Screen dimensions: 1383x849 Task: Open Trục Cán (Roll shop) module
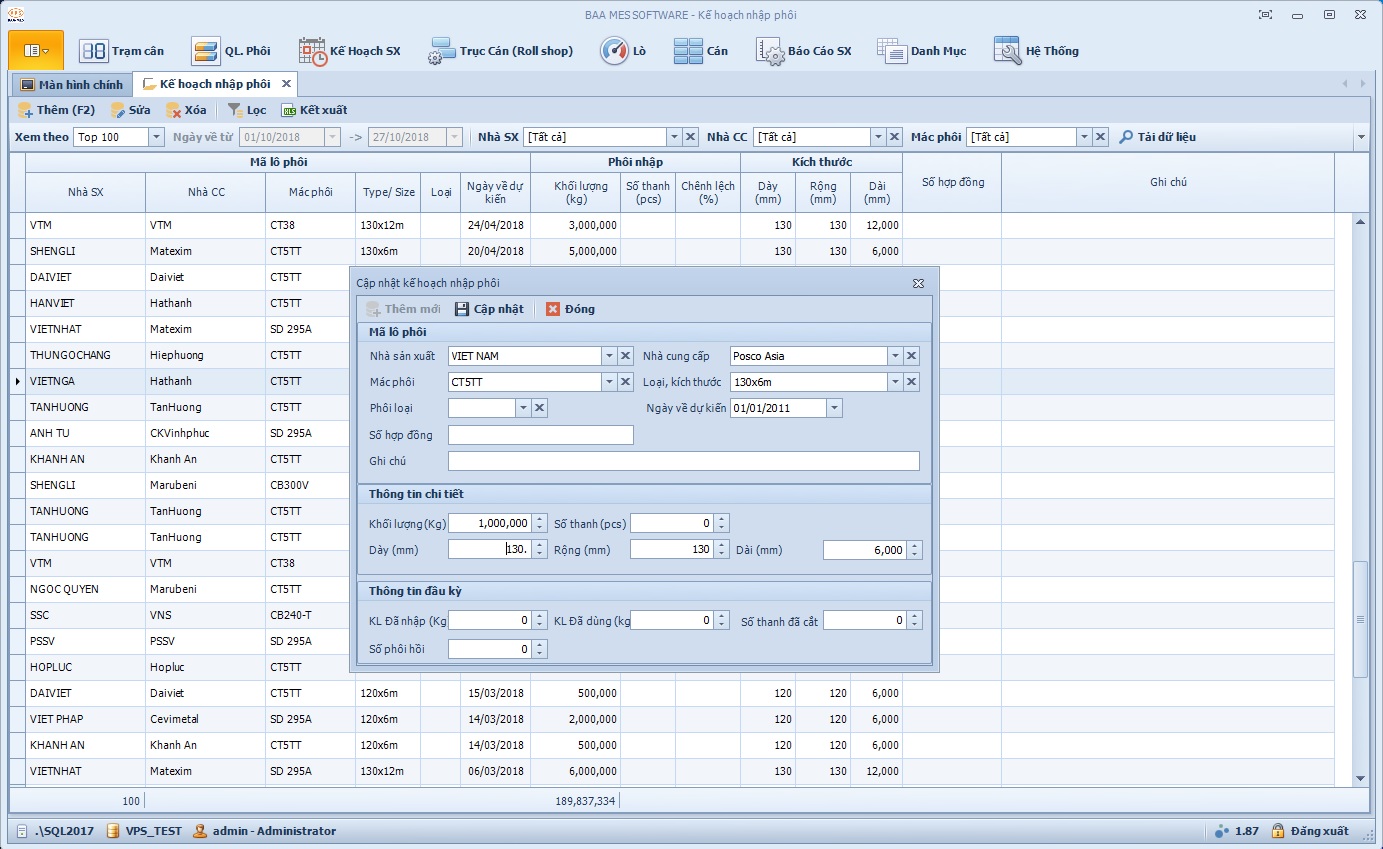(500, 51)
